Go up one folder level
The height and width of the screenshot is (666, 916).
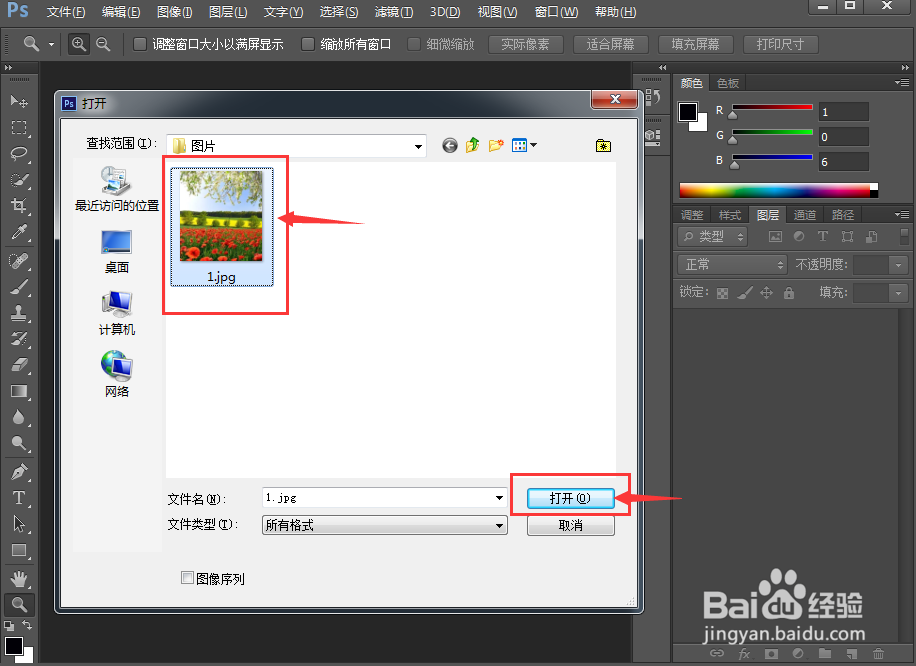click(x=473, y=145)
